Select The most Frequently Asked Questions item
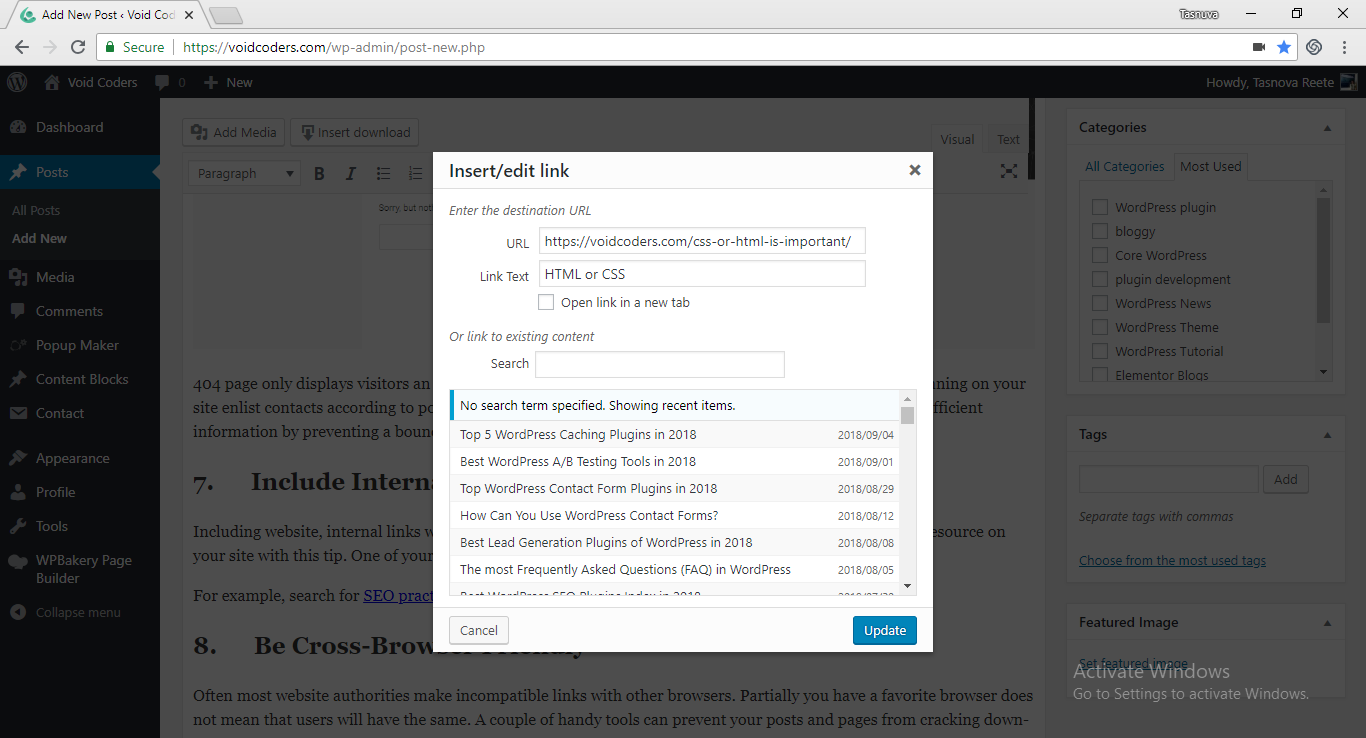The width and height of the screenshot is (1366, 738). pyautogui.click(x=675, y=569)
